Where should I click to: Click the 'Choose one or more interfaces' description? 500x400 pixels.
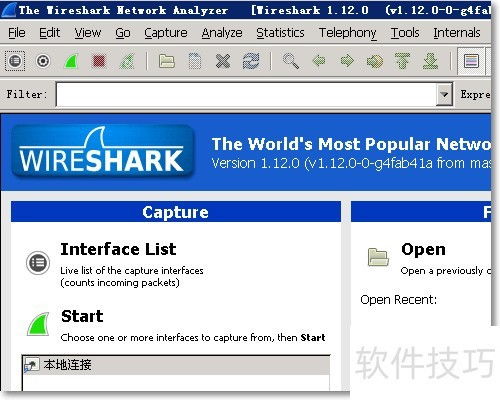[193, 337]
